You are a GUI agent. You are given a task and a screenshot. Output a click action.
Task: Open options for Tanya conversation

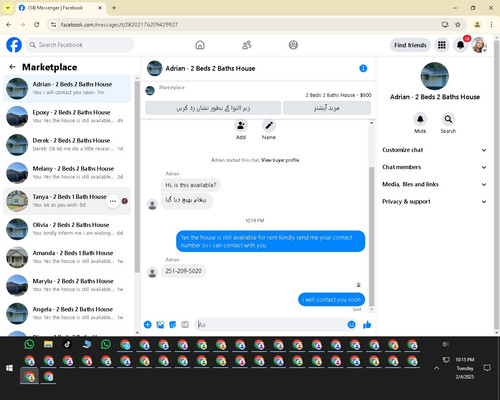113,201
